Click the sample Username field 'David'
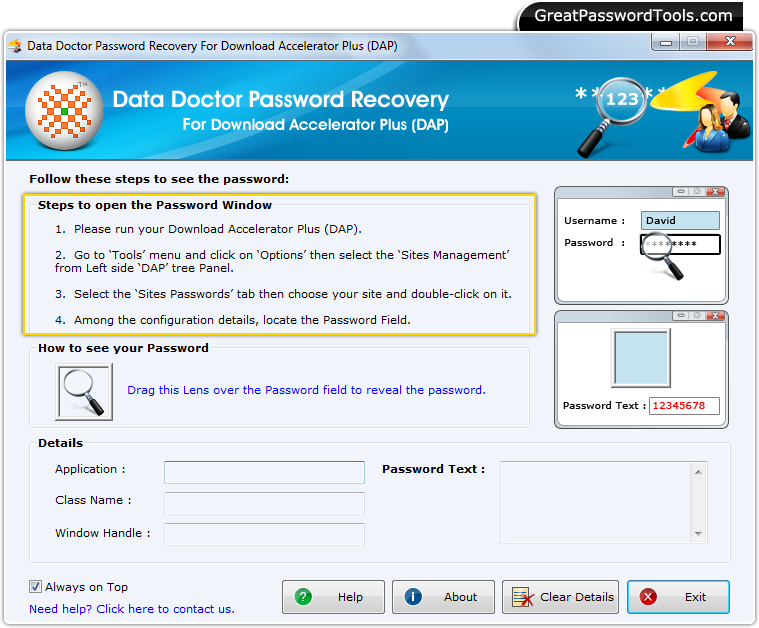Screen dimensions: 759x628 tap(680, 220)
